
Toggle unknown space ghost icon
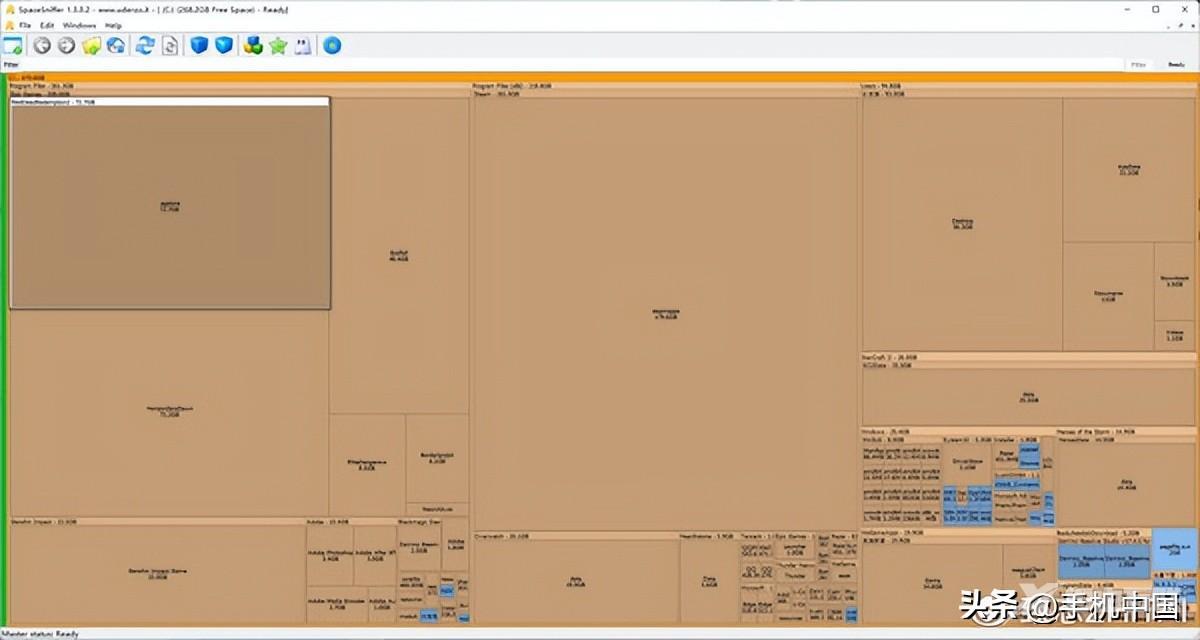[x=302, y=45]
